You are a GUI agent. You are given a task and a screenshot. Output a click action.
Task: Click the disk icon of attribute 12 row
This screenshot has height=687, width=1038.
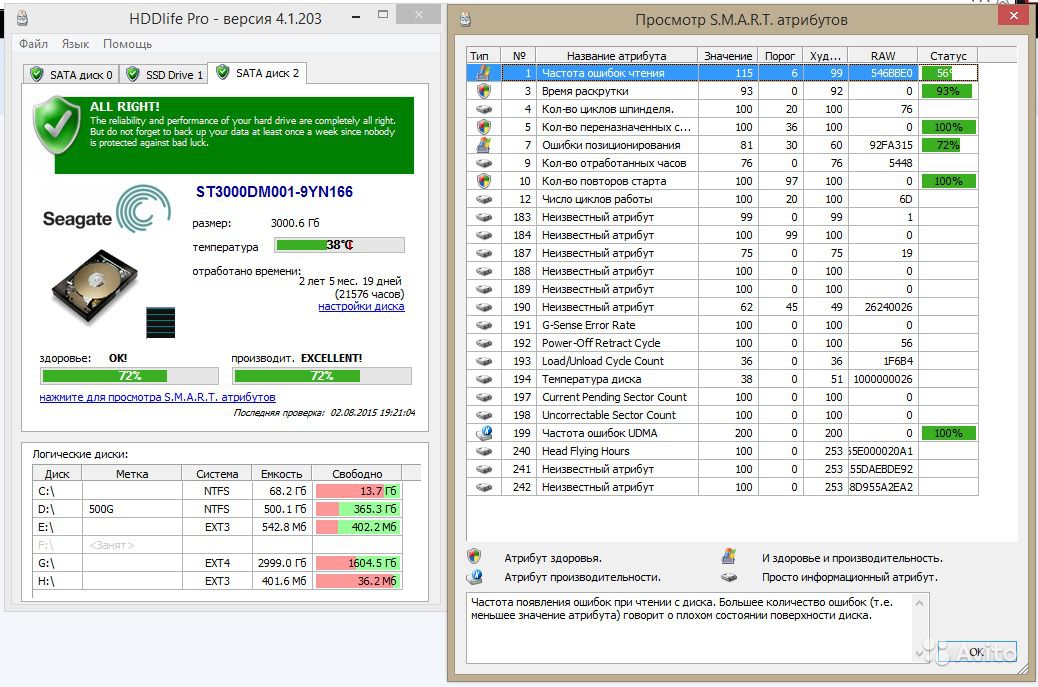[x=484, y=199]
